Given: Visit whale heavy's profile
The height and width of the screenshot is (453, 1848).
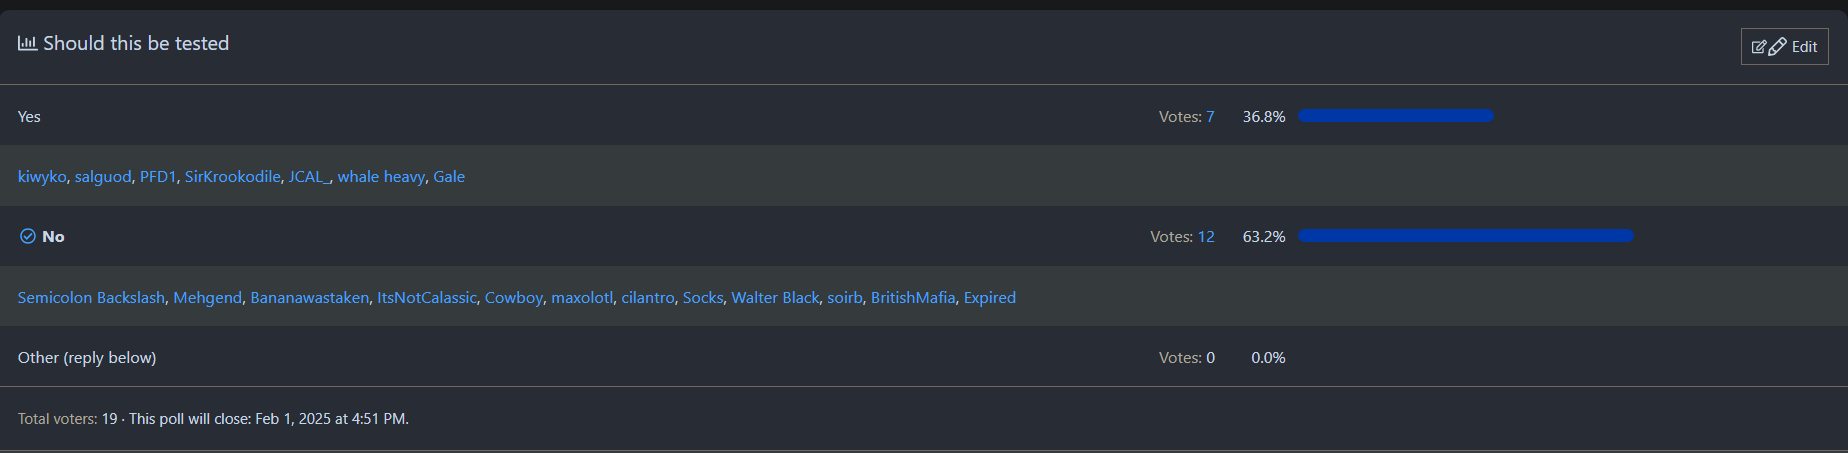Looking at the screenshot, I should [381, 177].
